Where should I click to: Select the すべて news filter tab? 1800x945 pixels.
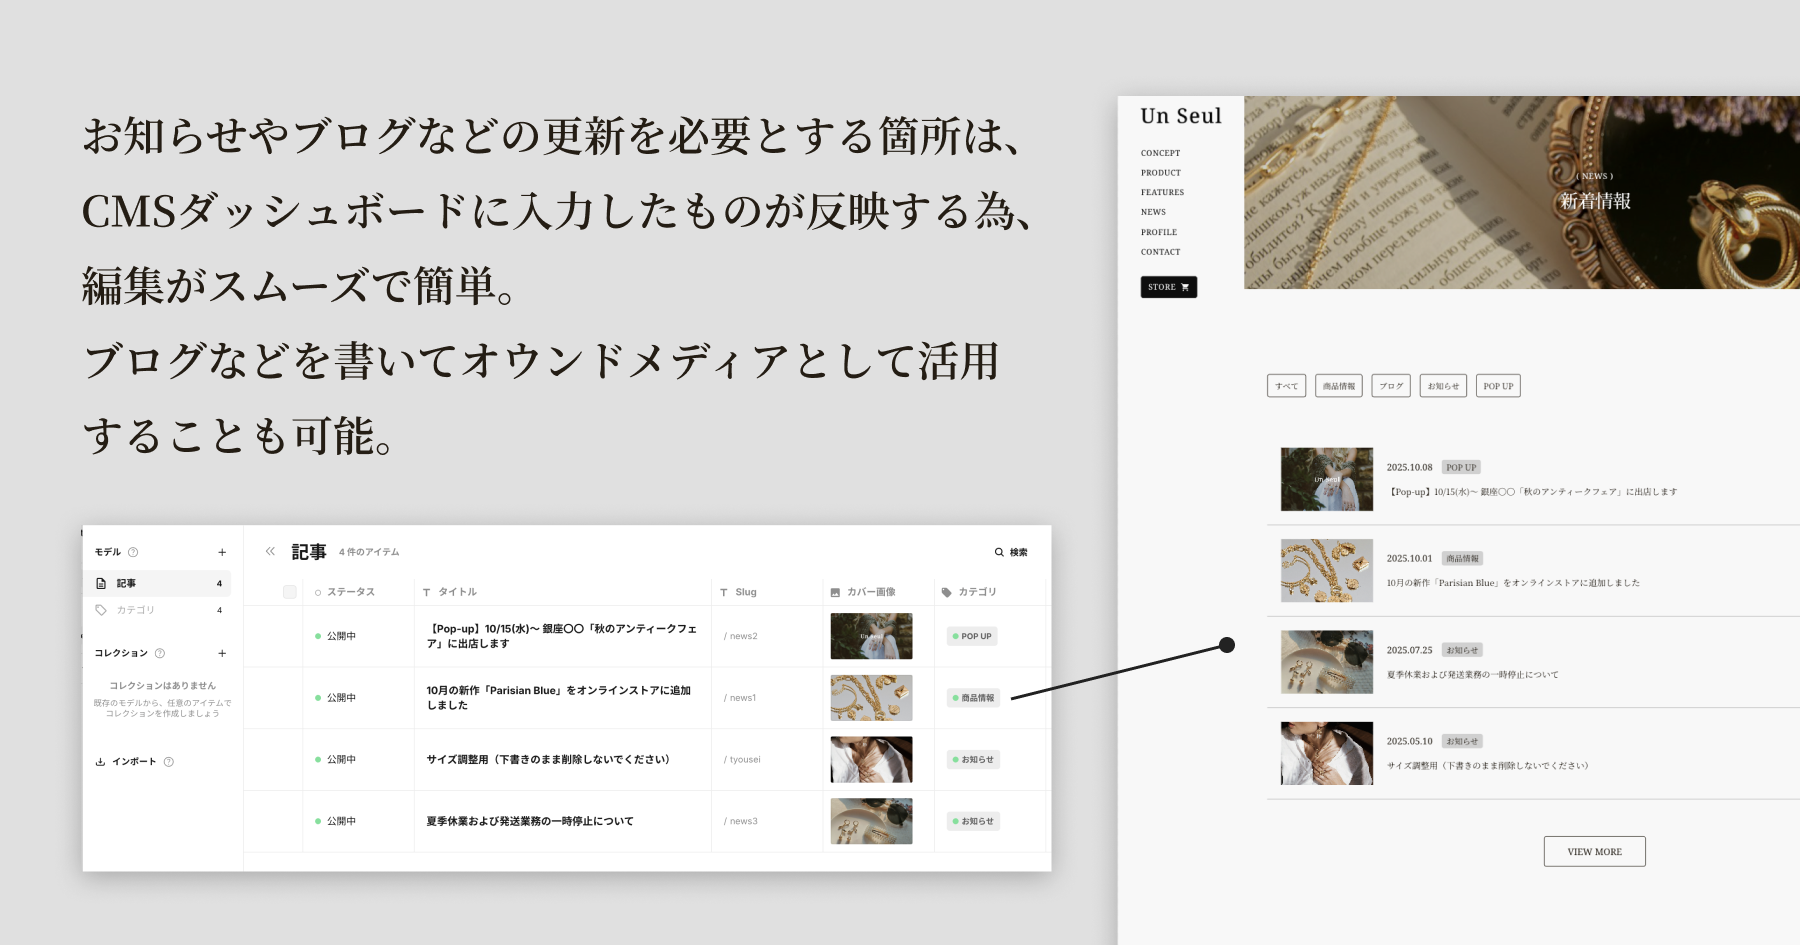pos(1287,386)
